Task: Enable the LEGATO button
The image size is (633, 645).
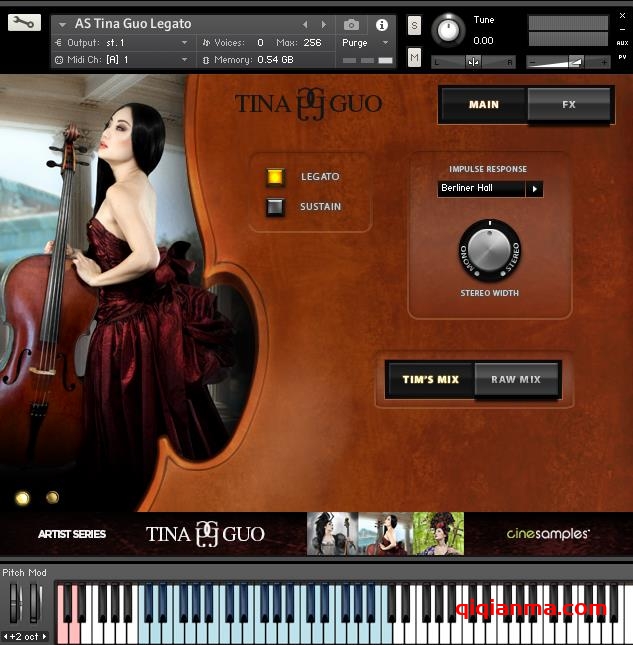Action: click(x=275, y=177)
